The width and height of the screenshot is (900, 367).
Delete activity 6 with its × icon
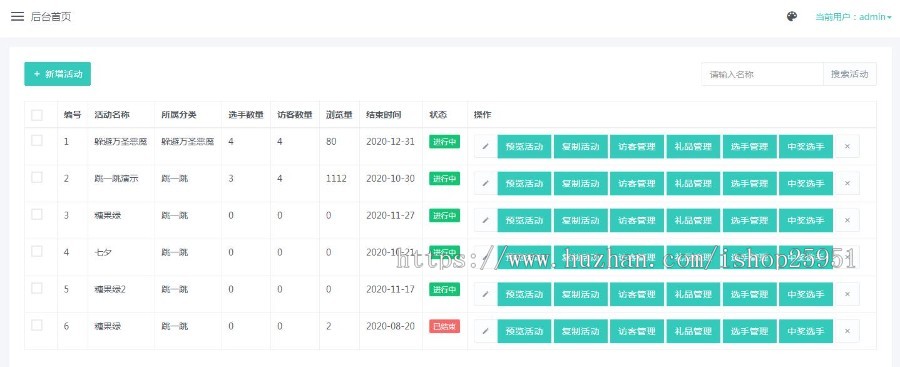pos(847,331)
